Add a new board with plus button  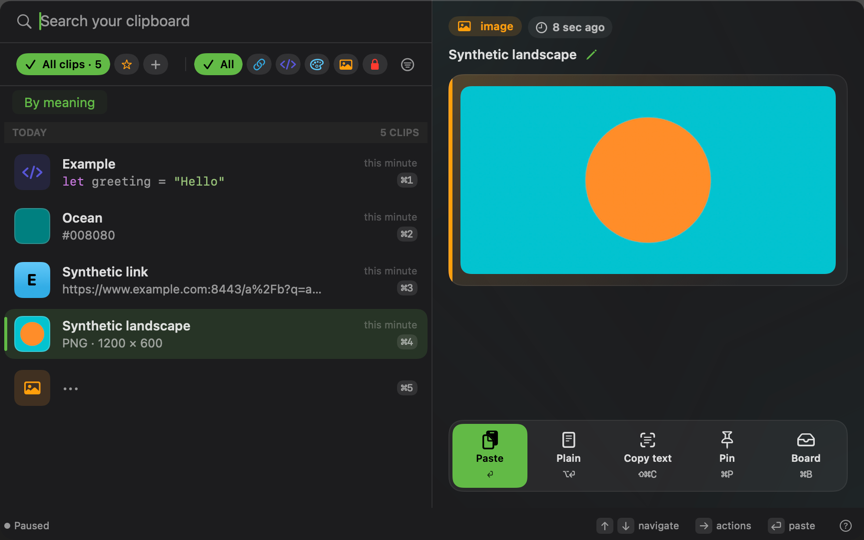[x=155, y=64]
